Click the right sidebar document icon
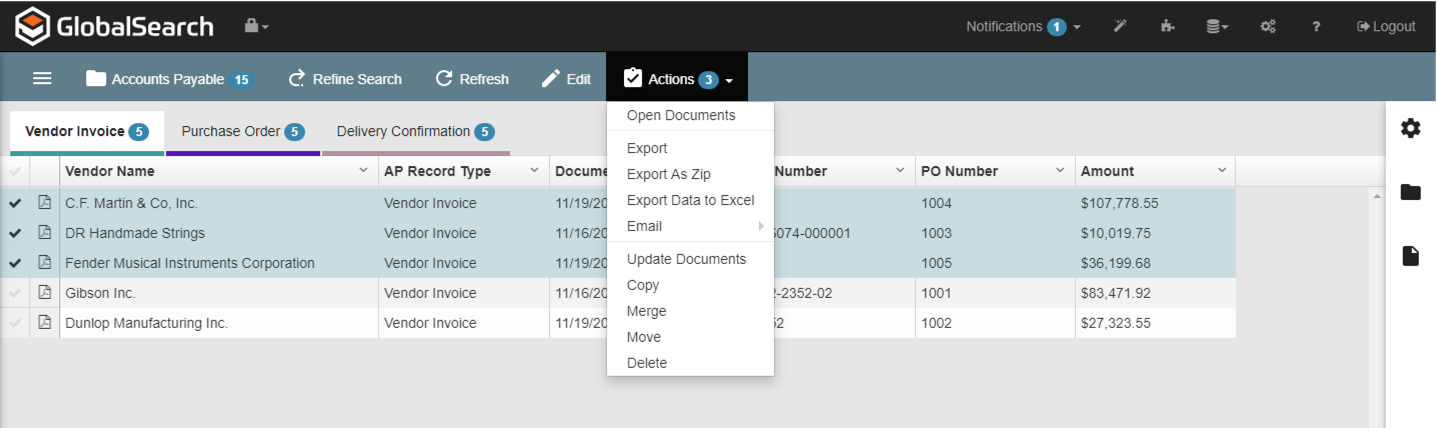 (x=1410, y=257)
